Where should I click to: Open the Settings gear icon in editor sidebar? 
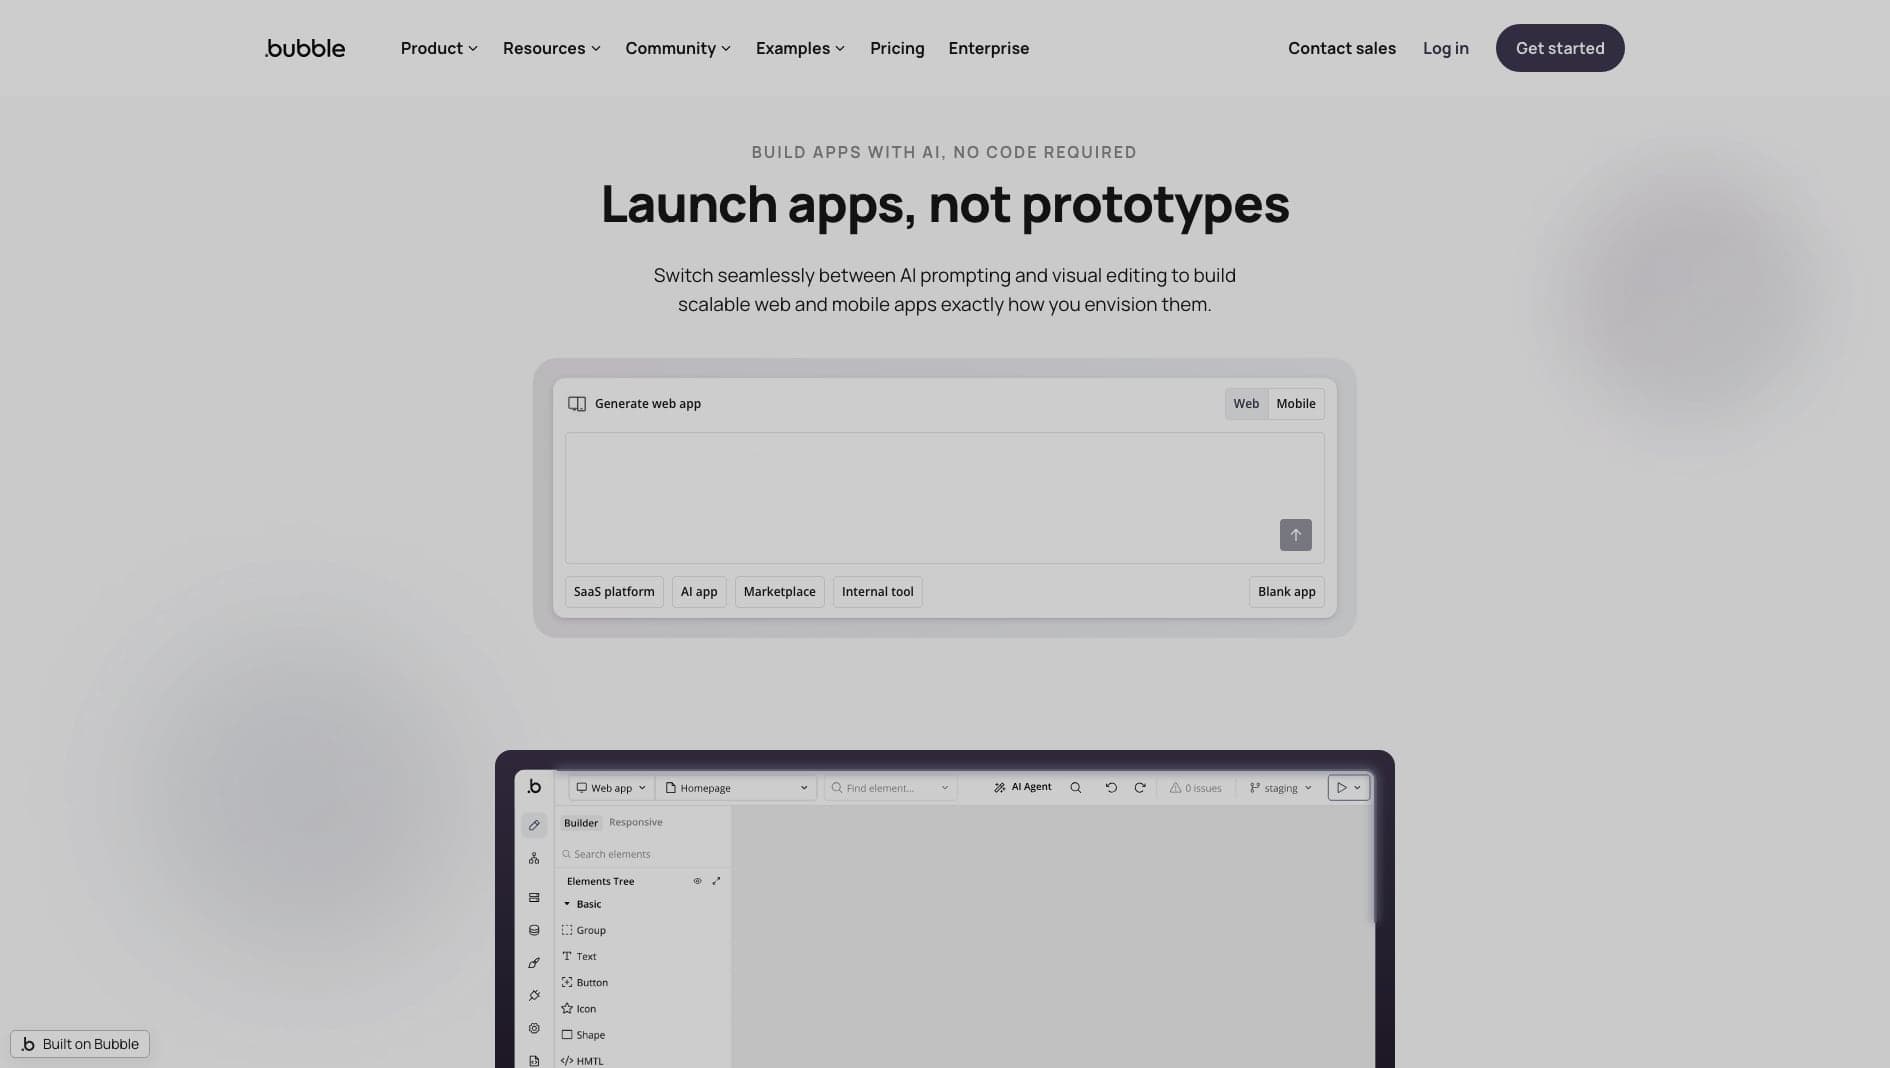tap(534, 1028)
